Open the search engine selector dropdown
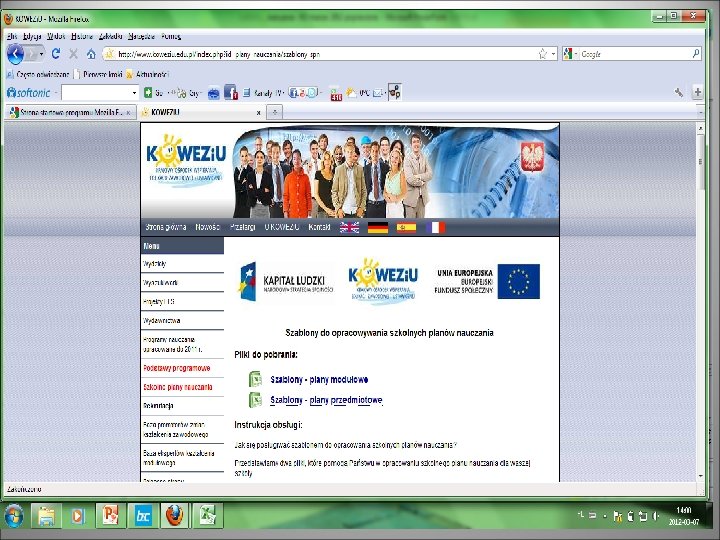This screenshot has height=540, width=720. pyautogui.click(x=576, y=54)
